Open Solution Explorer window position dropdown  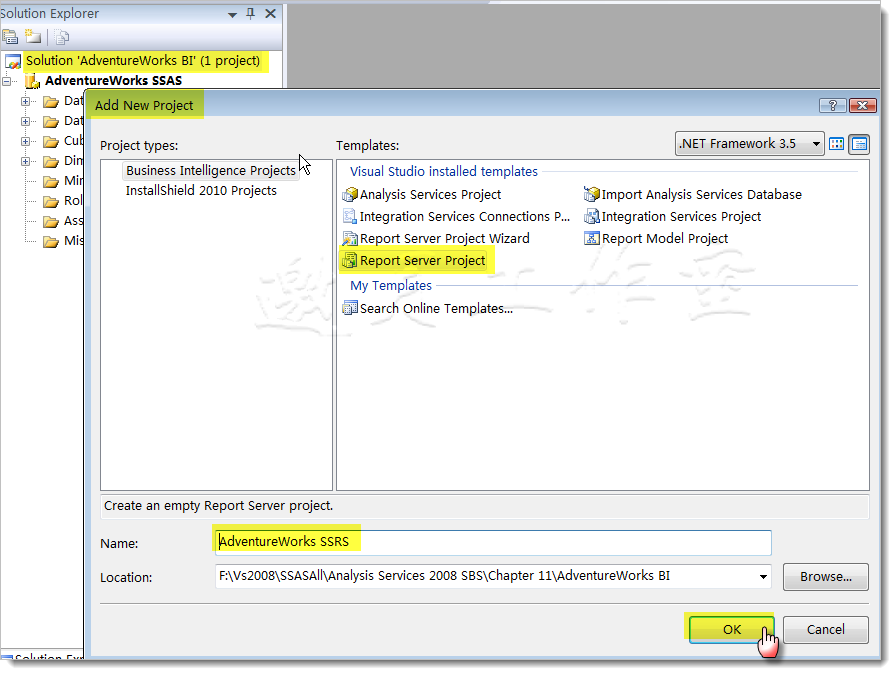[x=232, y=14]
